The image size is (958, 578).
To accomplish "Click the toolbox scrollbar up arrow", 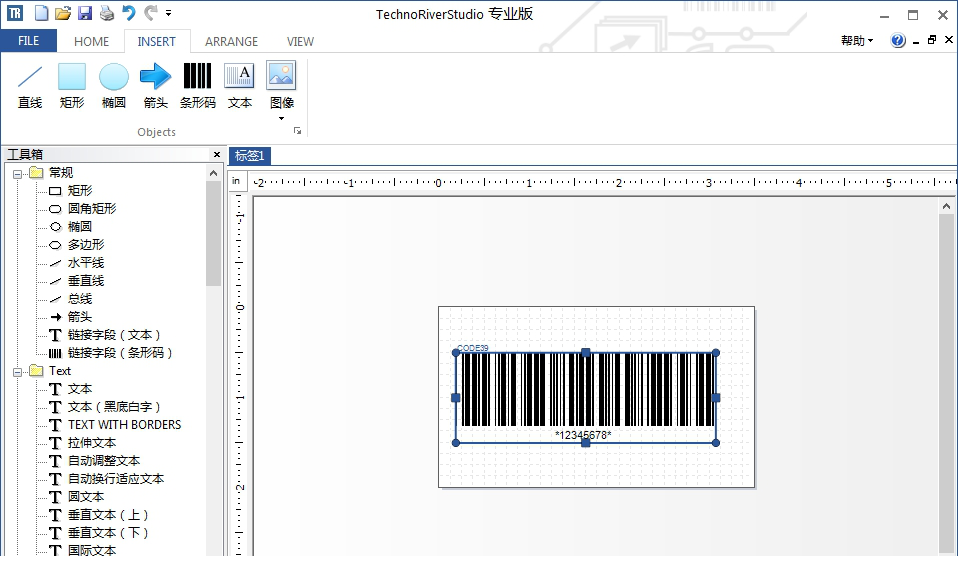I will [213, 174].
